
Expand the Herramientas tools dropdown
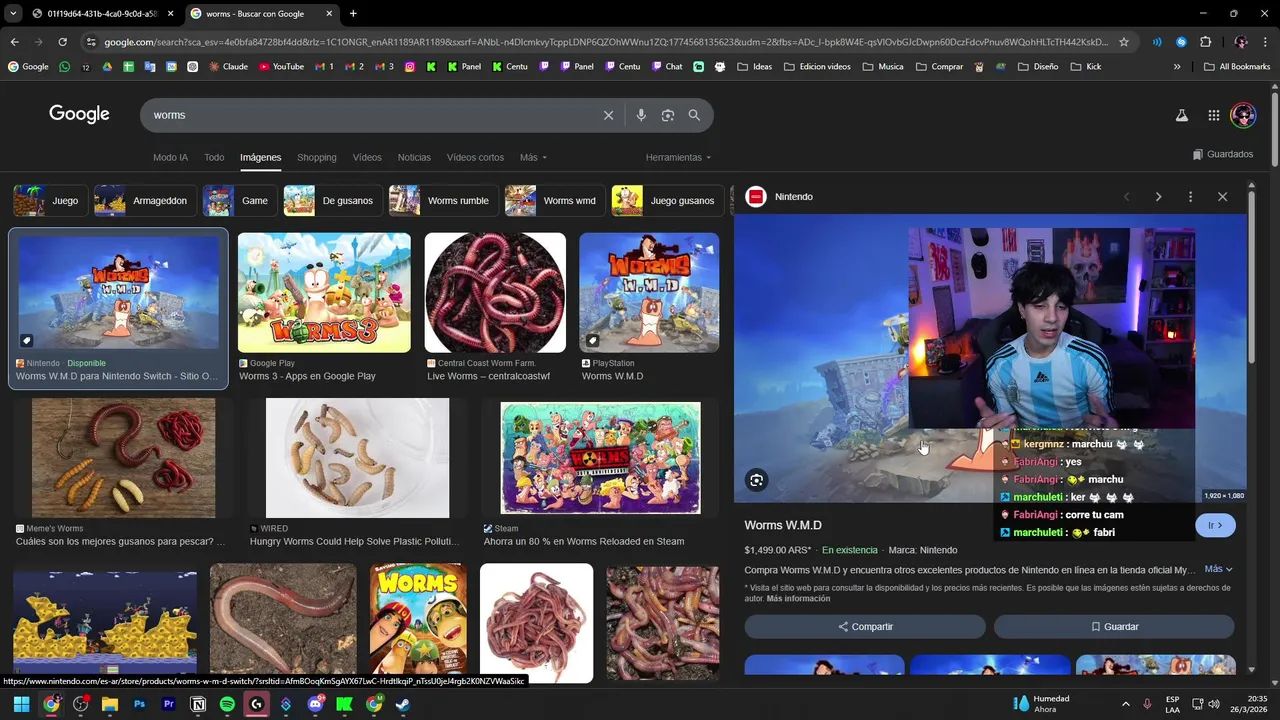679,157
